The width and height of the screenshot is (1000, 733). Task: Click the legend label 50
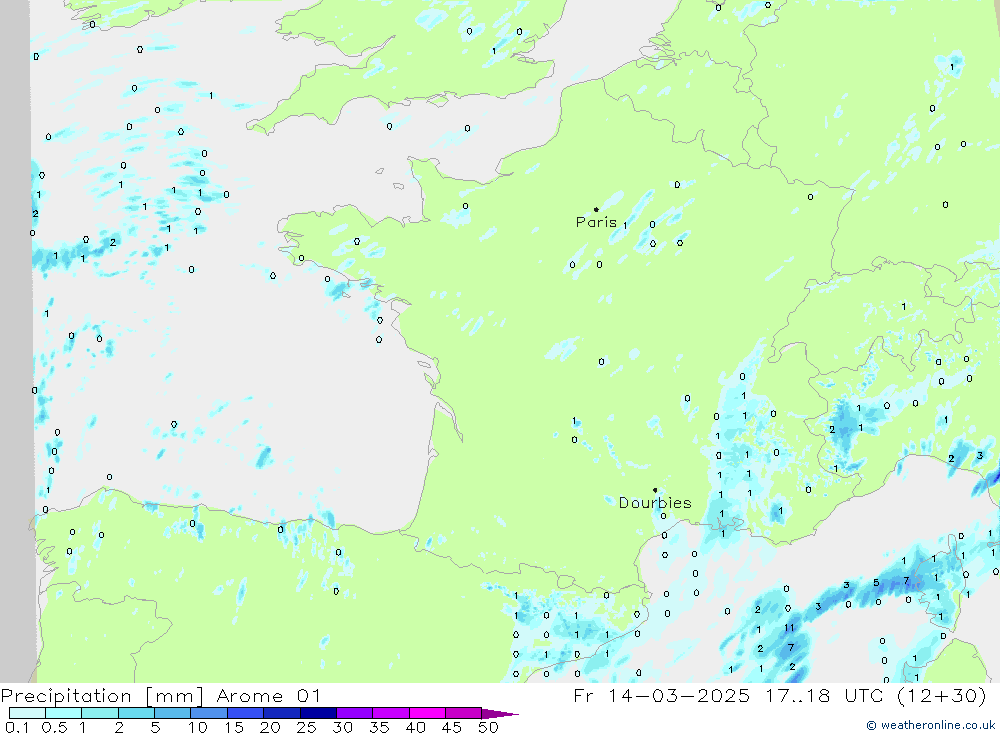pos(488,727)
